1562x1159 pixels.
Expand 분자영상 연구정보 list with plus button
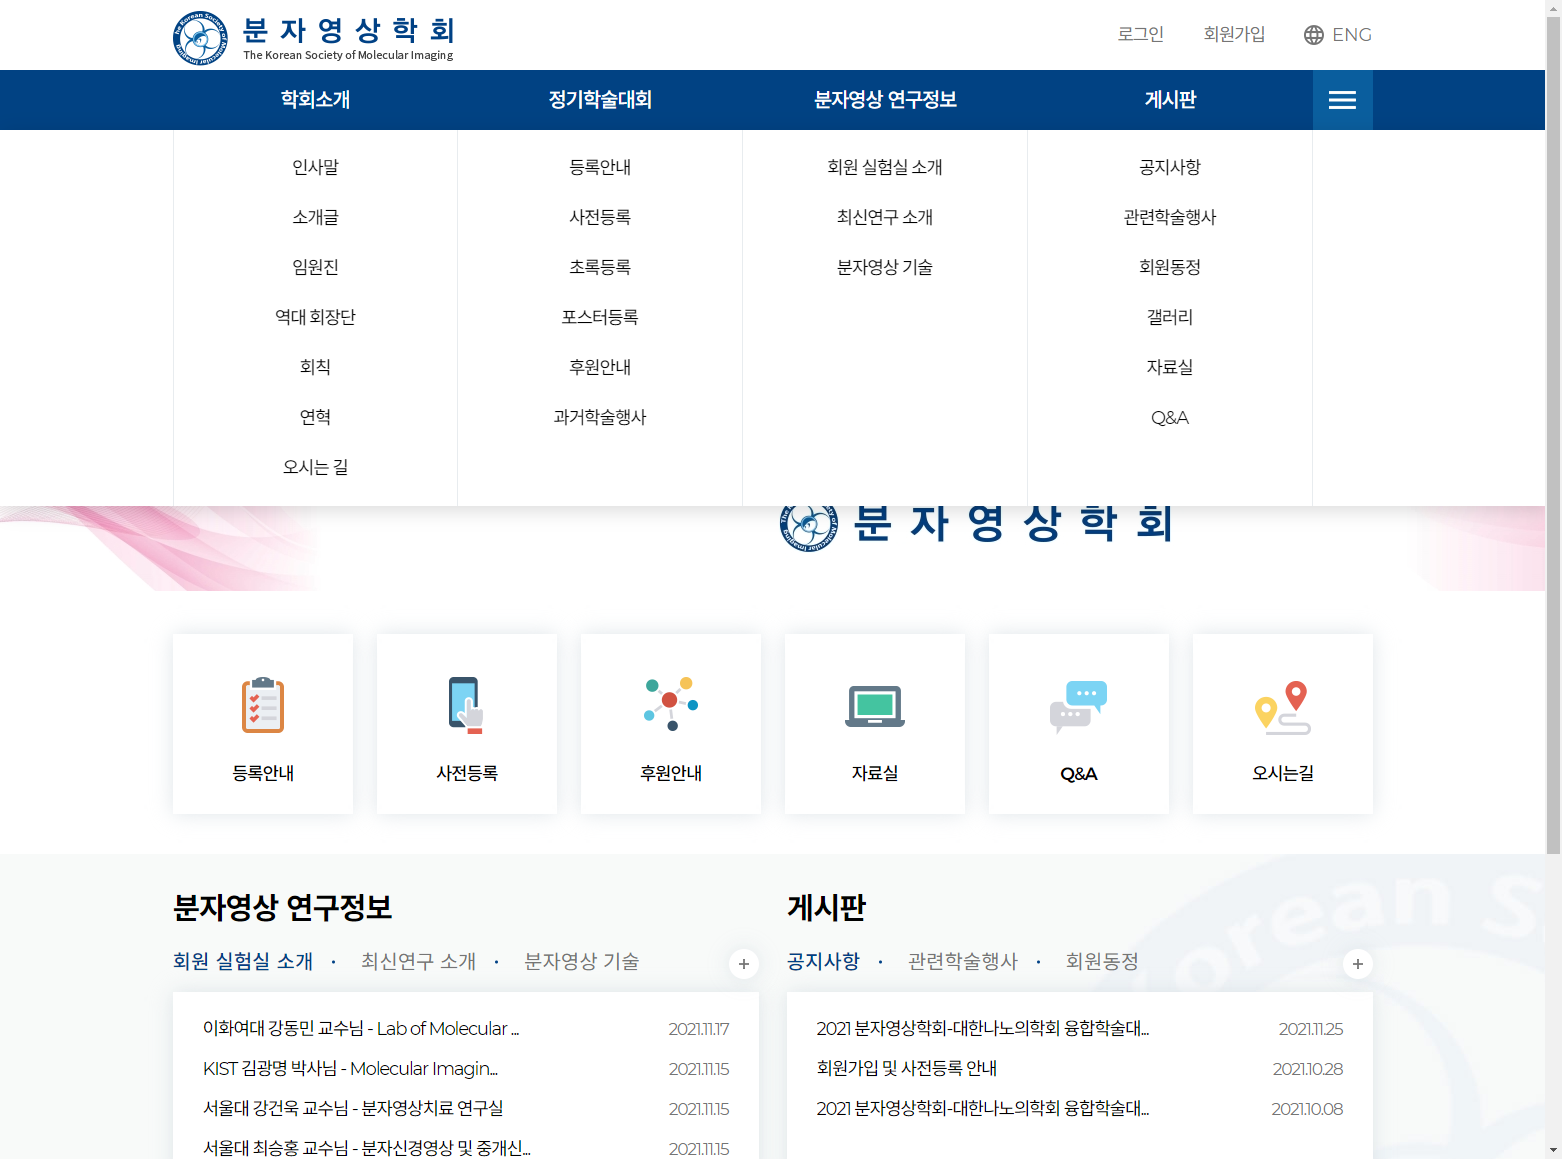(744, 964)
